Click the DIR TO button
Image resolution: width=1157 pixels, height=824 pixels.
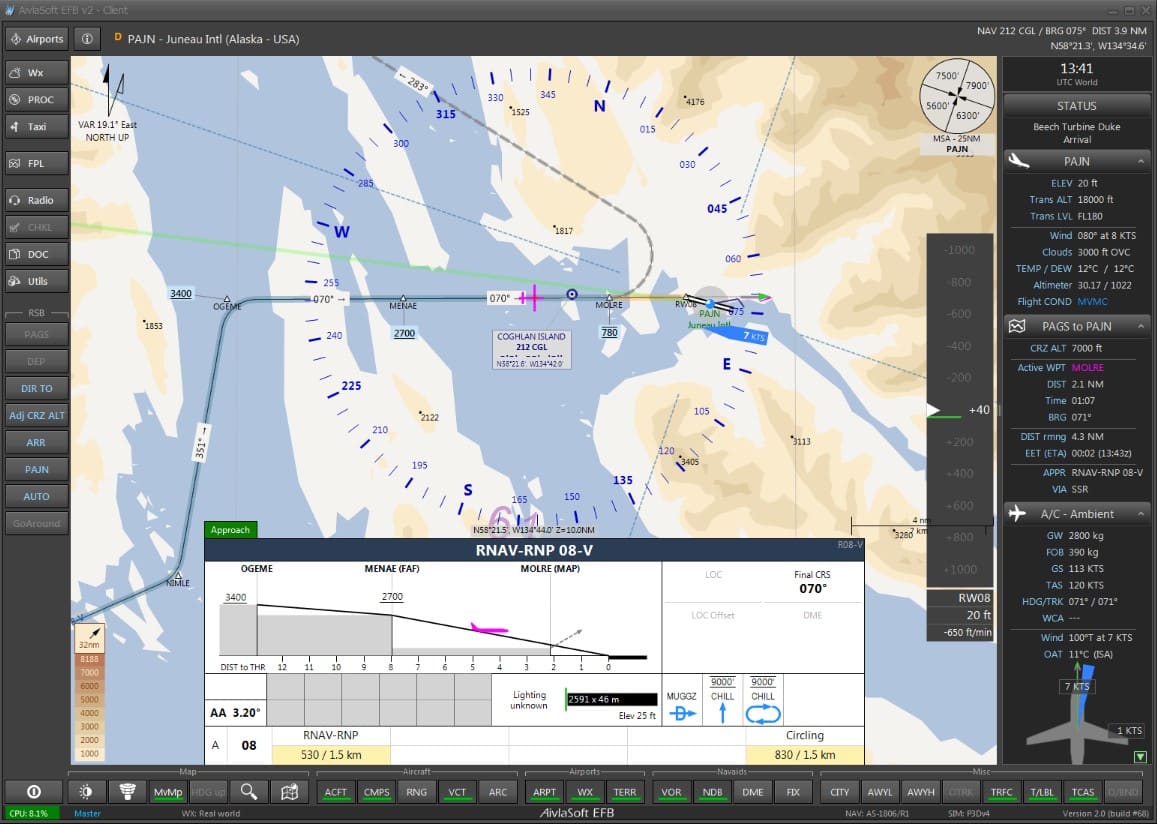pos(37,388)
